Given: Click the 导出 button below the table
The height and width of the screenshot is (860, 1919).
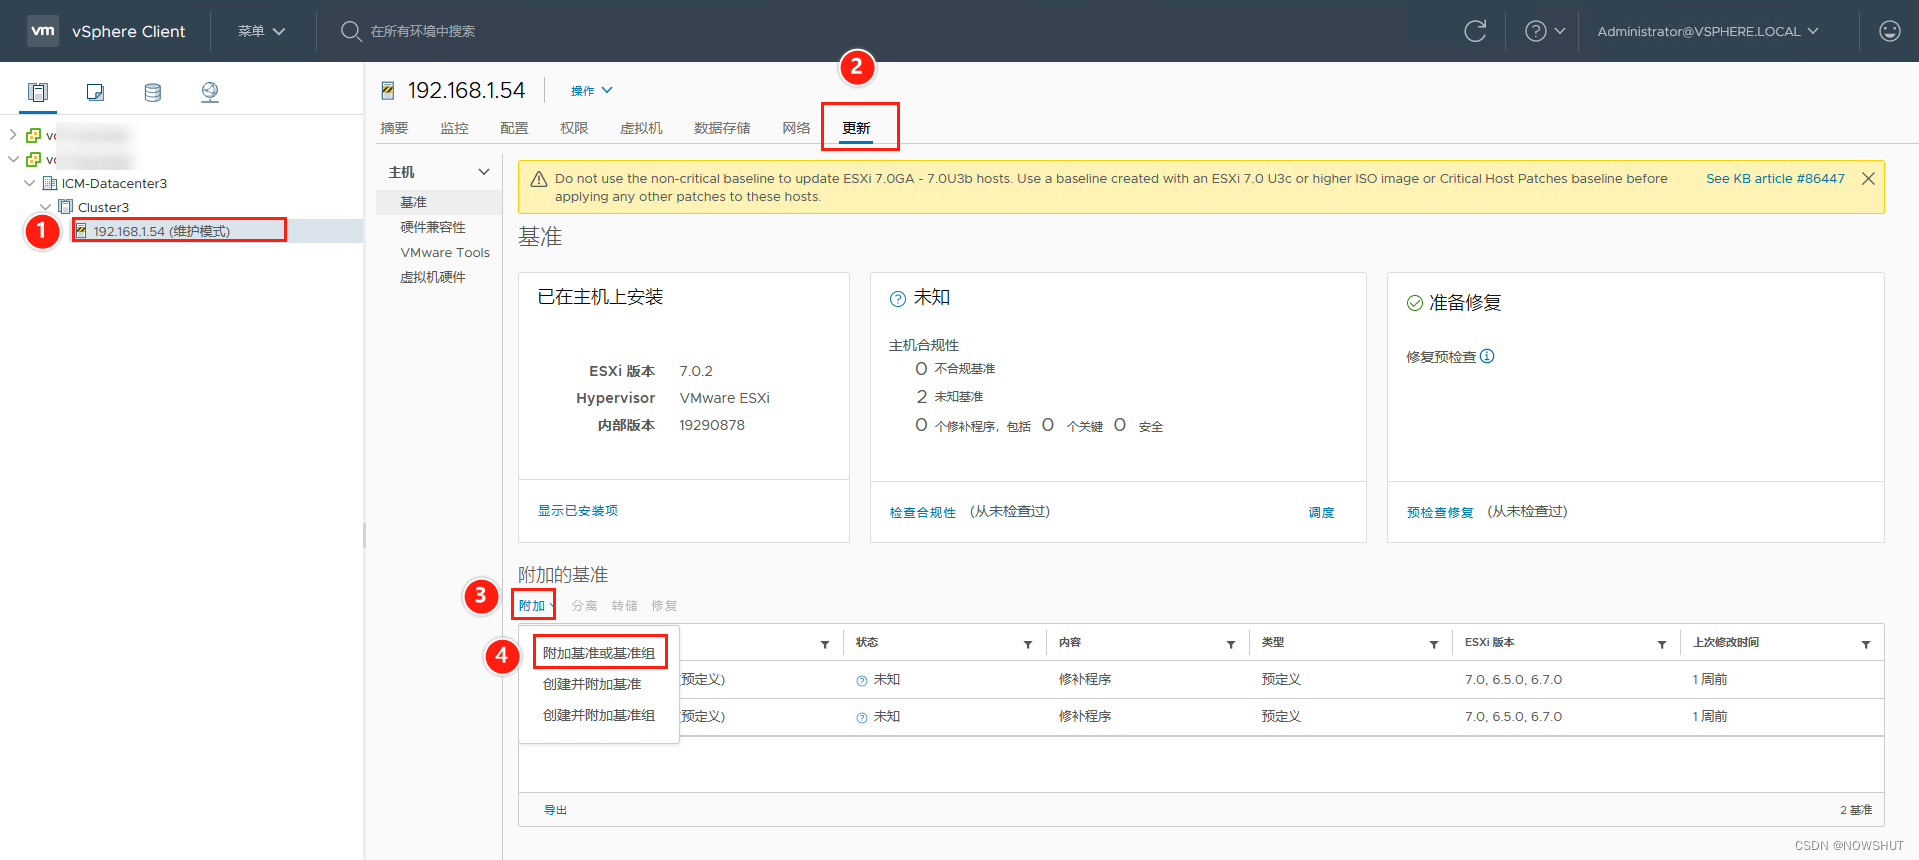Looking at the screenshot, I should (x=555, y=810).
